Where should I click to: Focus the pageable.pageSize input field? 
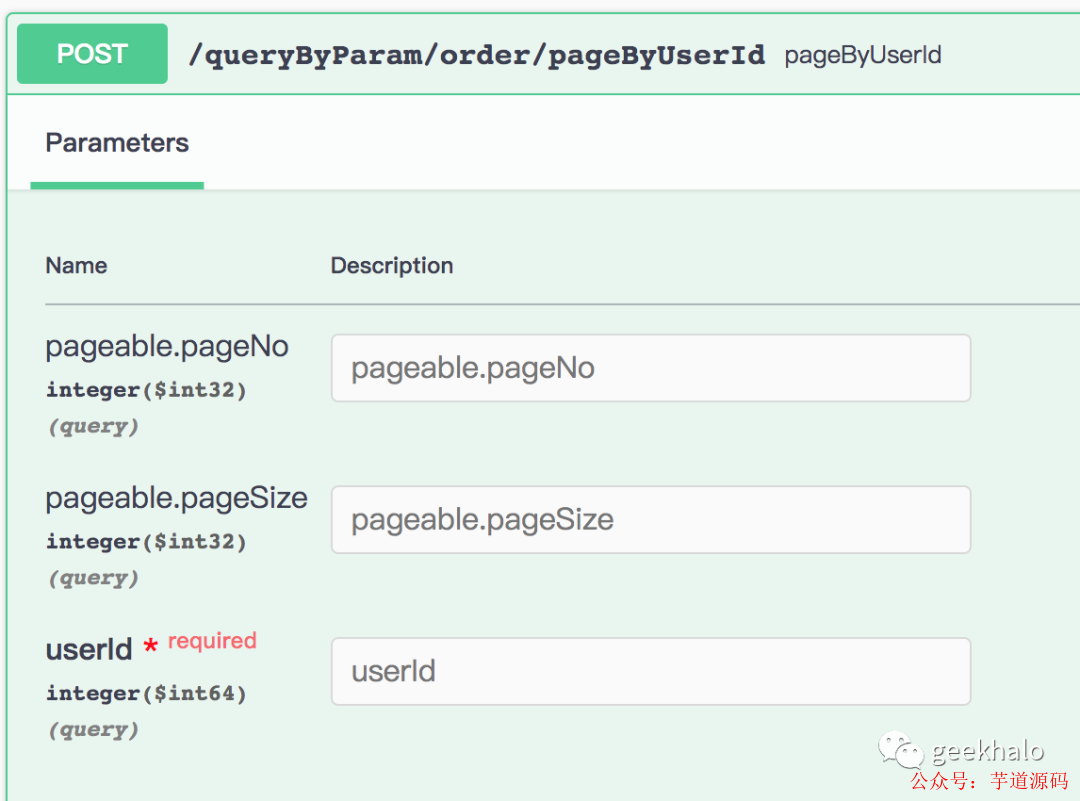651,519
